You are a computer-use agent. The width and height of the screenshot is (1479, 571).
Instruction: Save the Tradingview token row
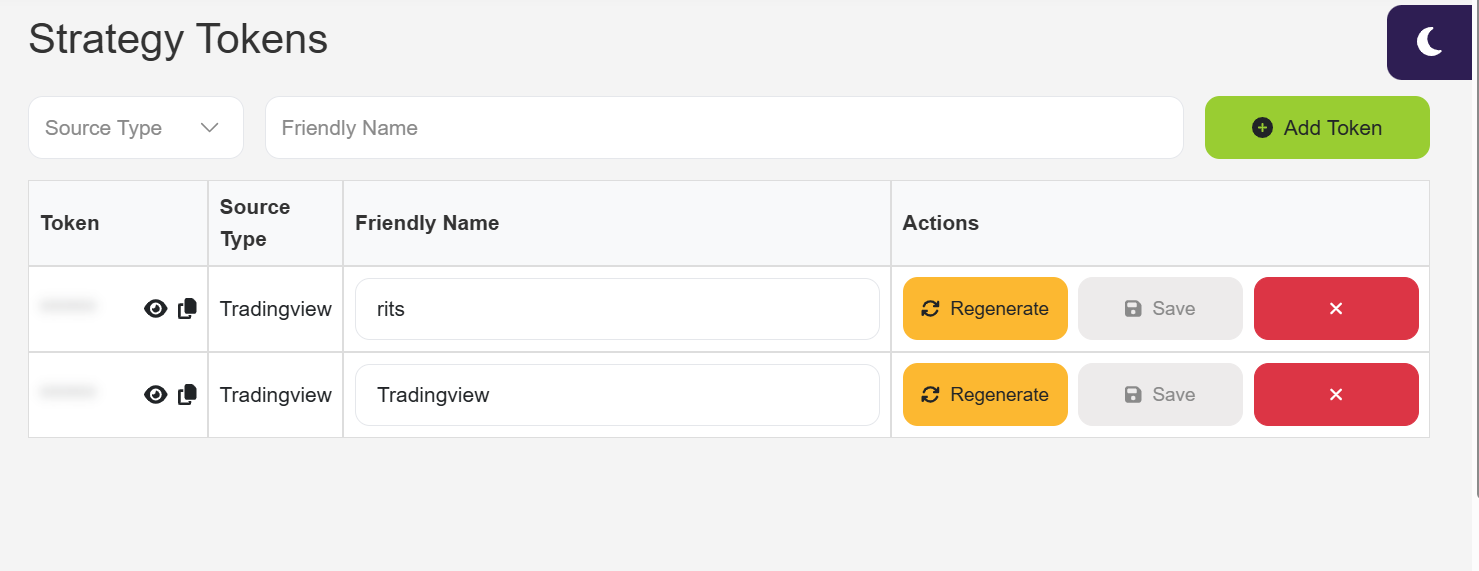(1160, 395)
